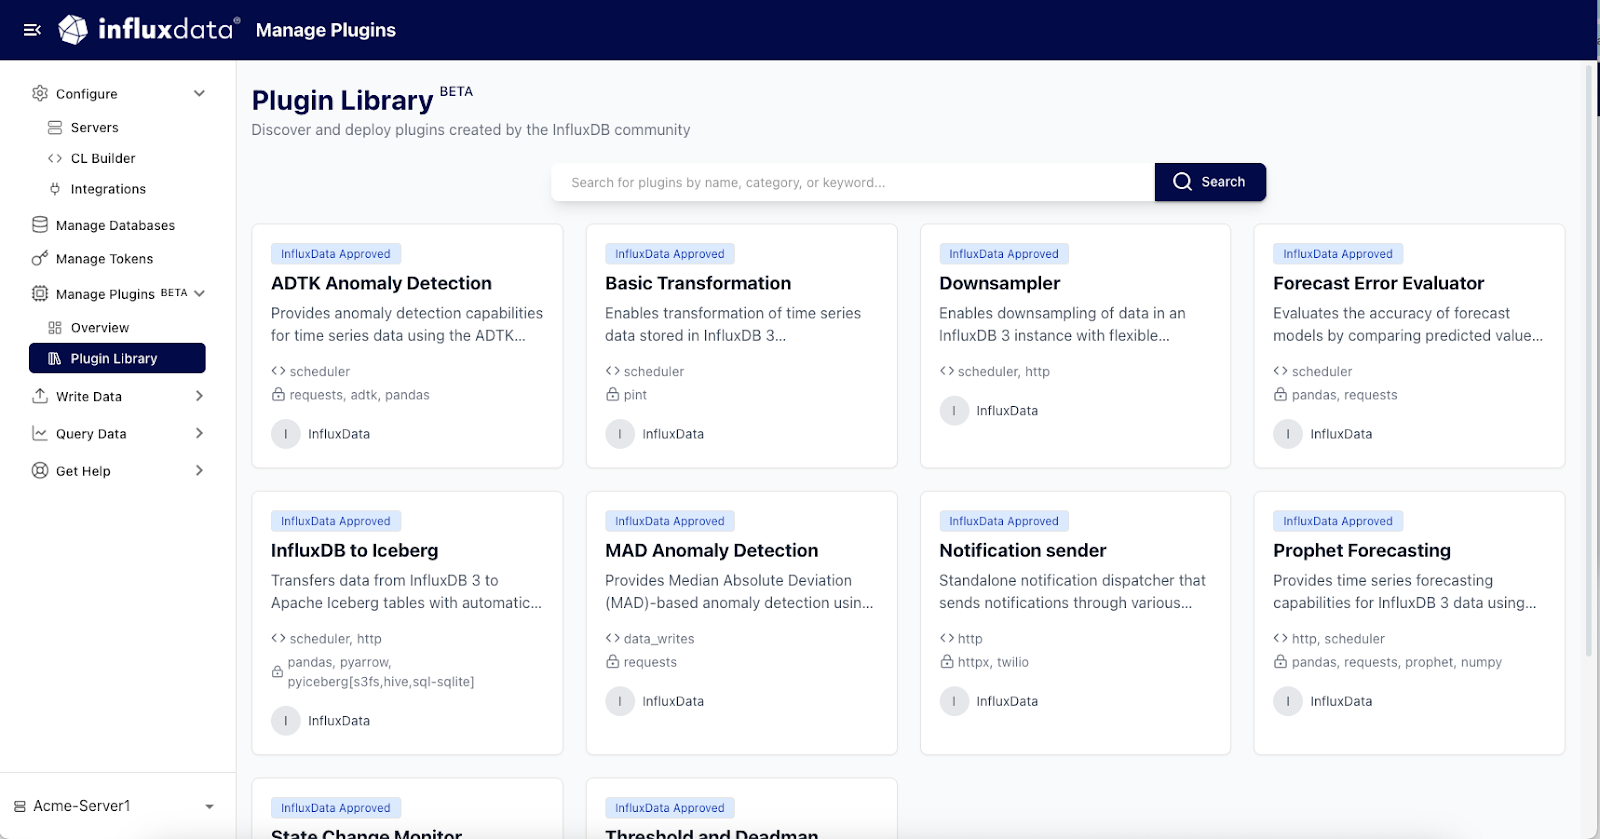This screenshot has width=1600, height=839.
Task: Click Notification sender author avatar
Action: tap(954, 701)
